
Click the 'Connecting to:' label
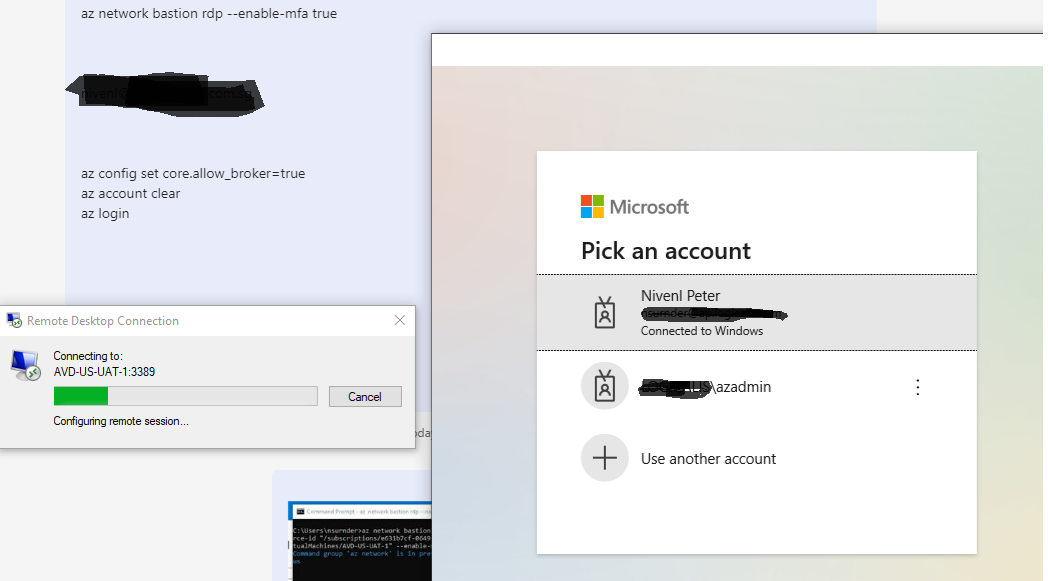88,356
